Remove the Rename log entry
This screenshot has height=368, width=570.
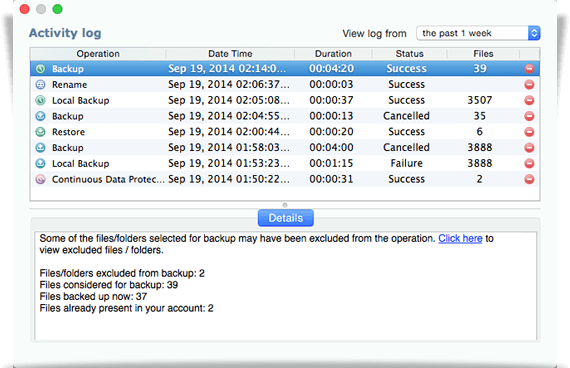point(529,85)
